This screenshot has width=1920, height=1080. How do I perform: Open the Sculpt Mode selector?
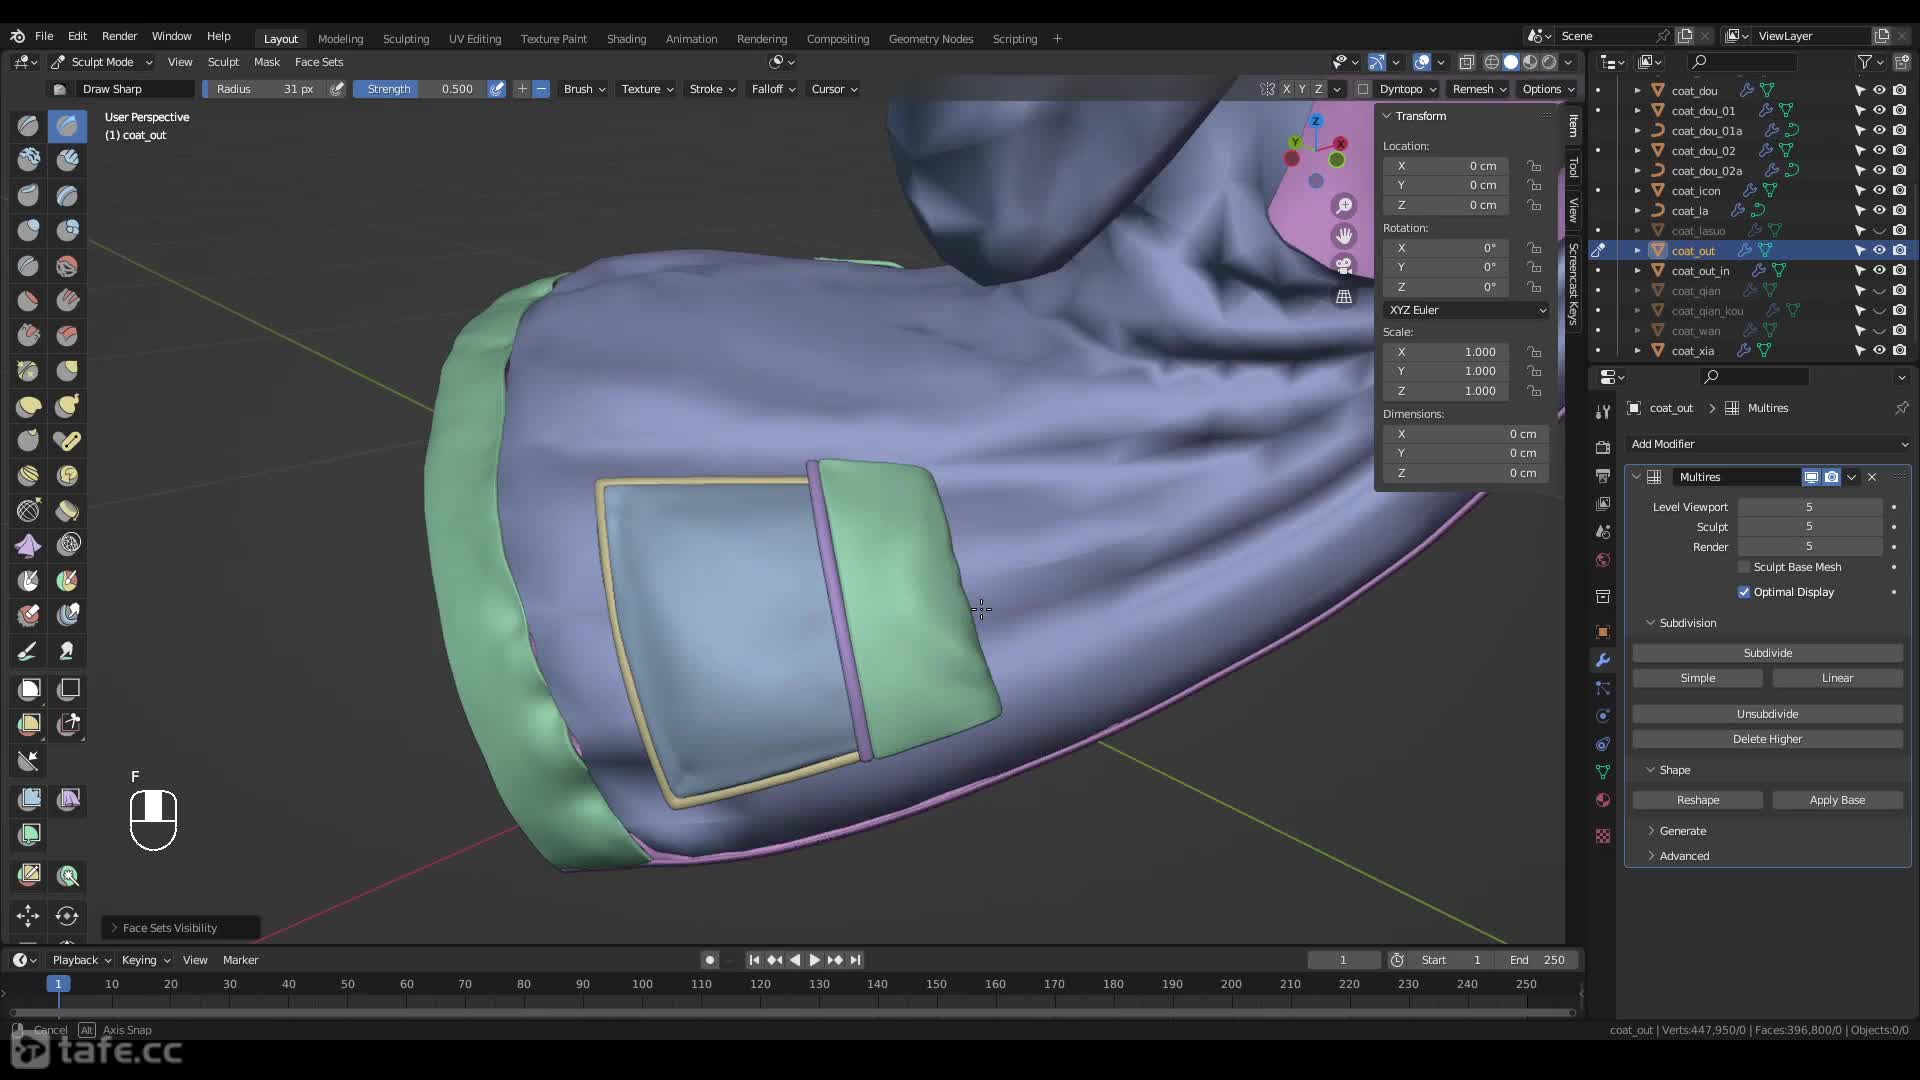(x=101, y=62)
